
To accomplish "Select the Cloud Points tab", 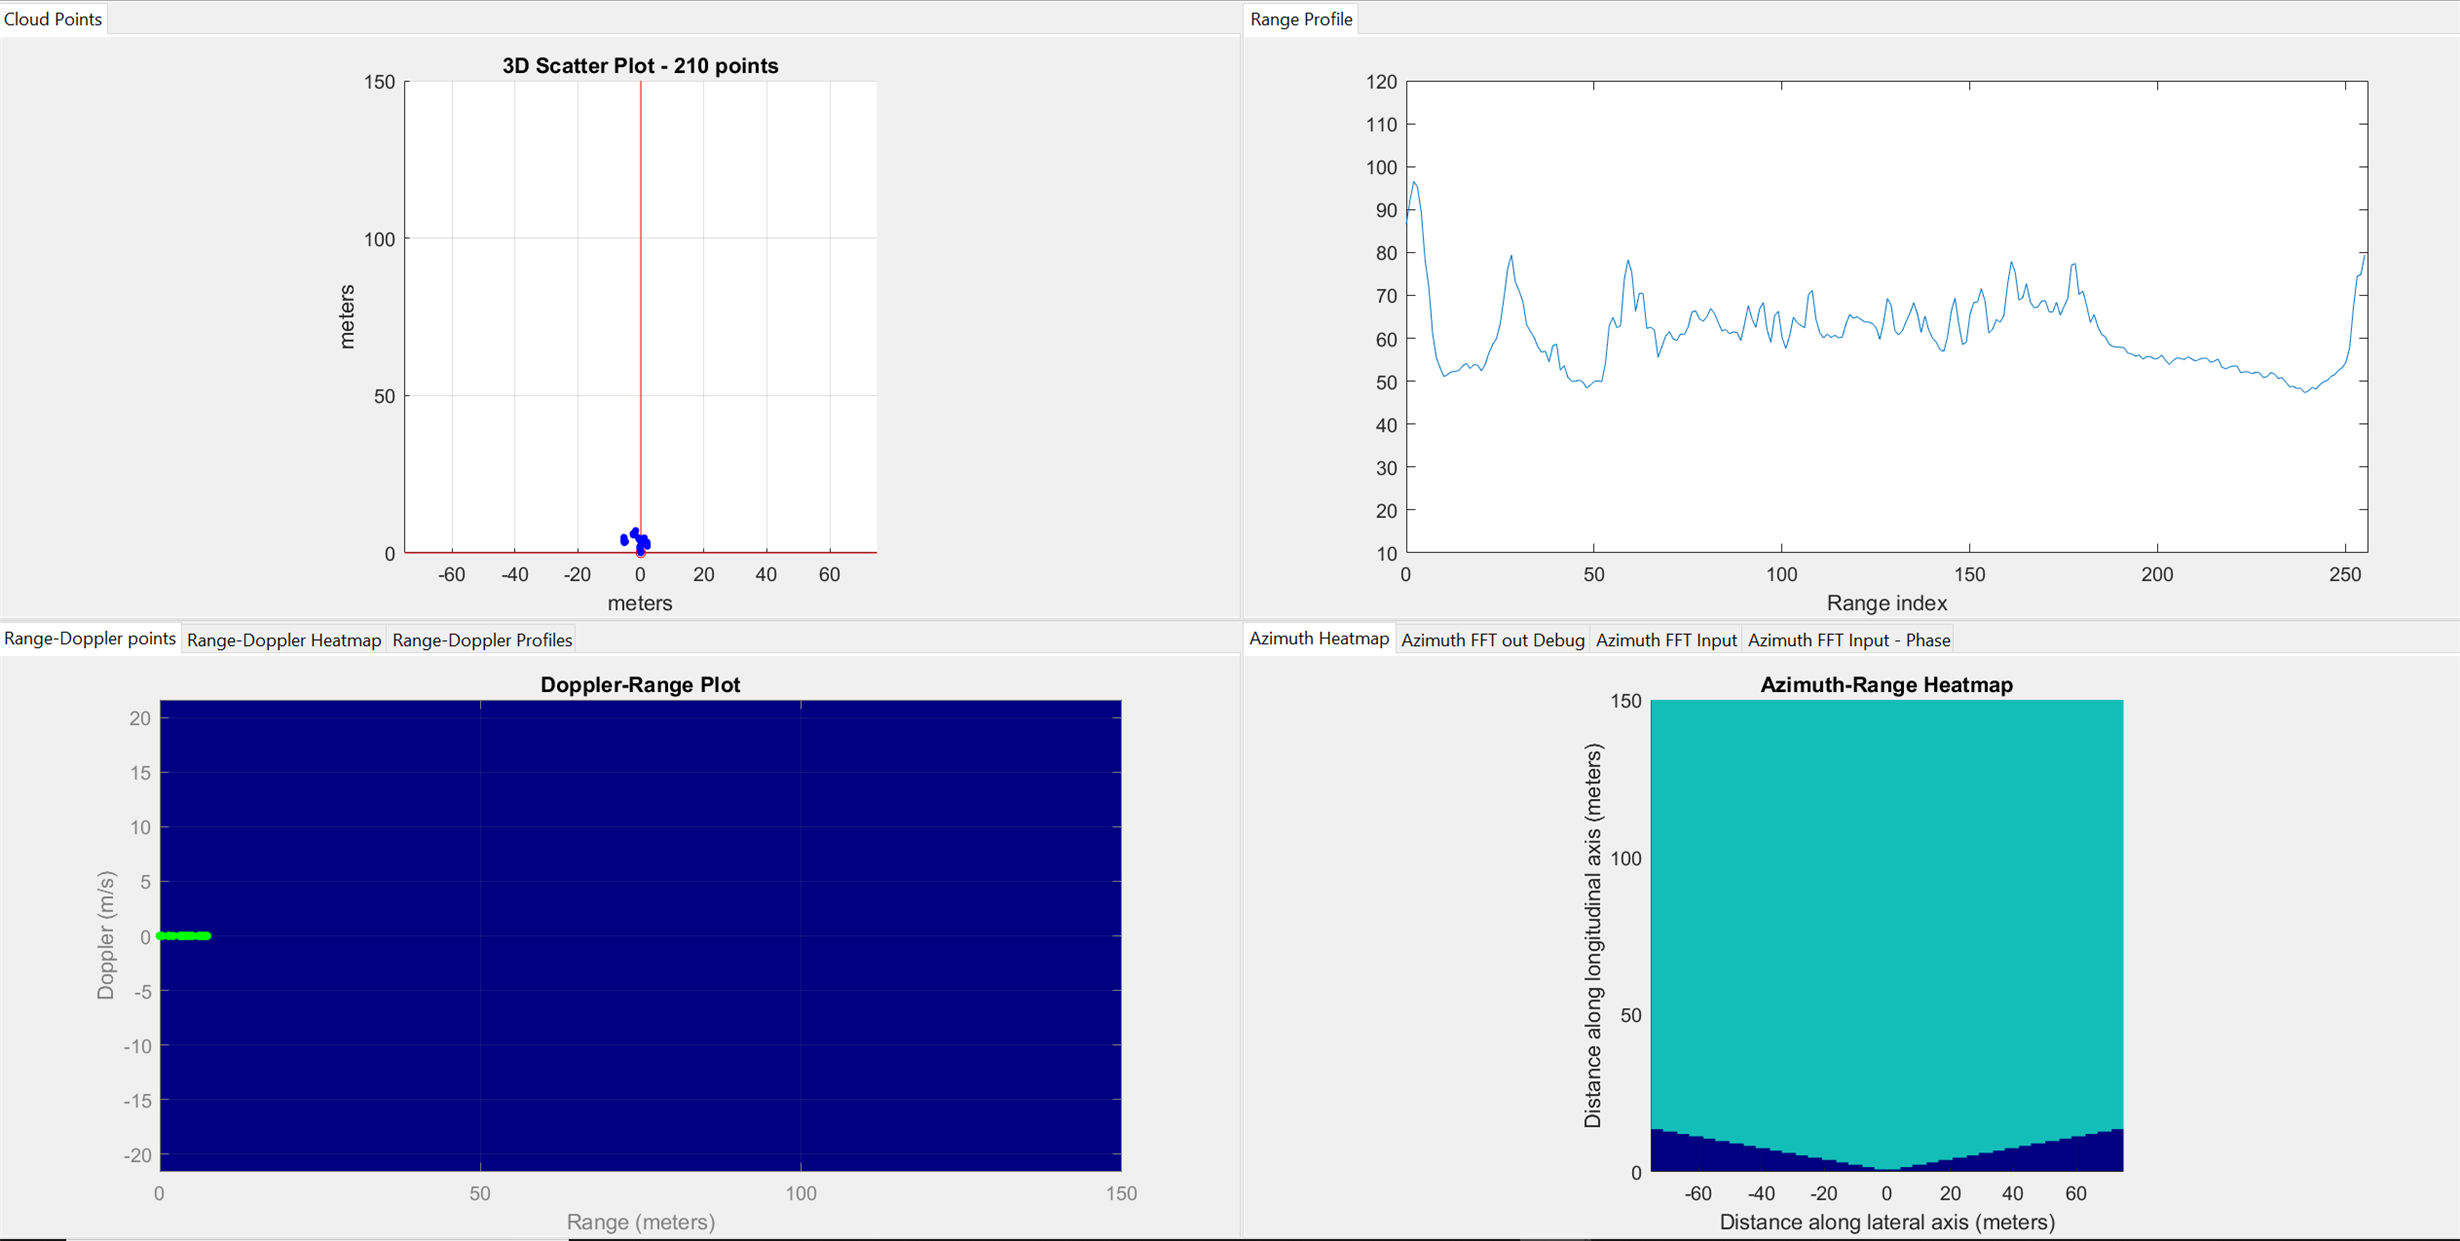I will [53, 19].
